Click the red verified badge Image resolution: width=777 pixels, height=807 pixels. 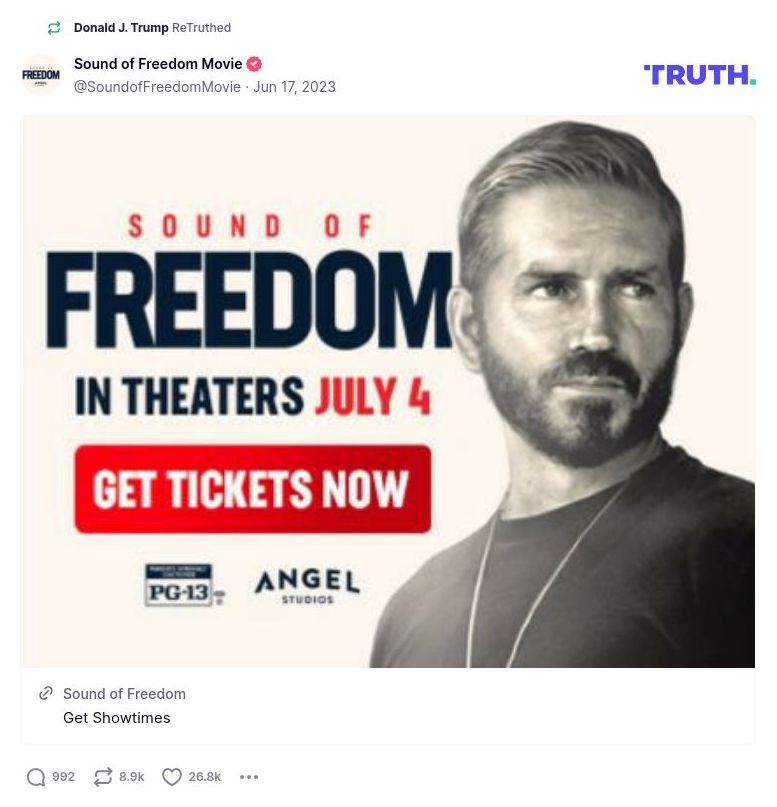(x=254, y=64)
